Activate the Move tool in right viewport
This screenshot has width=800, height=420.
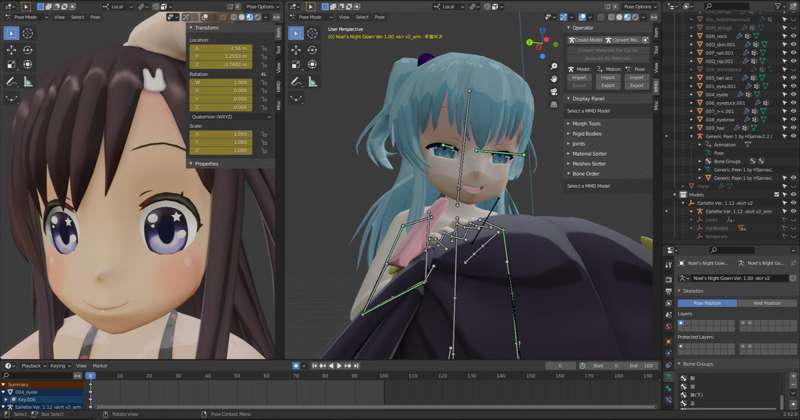[x=296, y=50]
